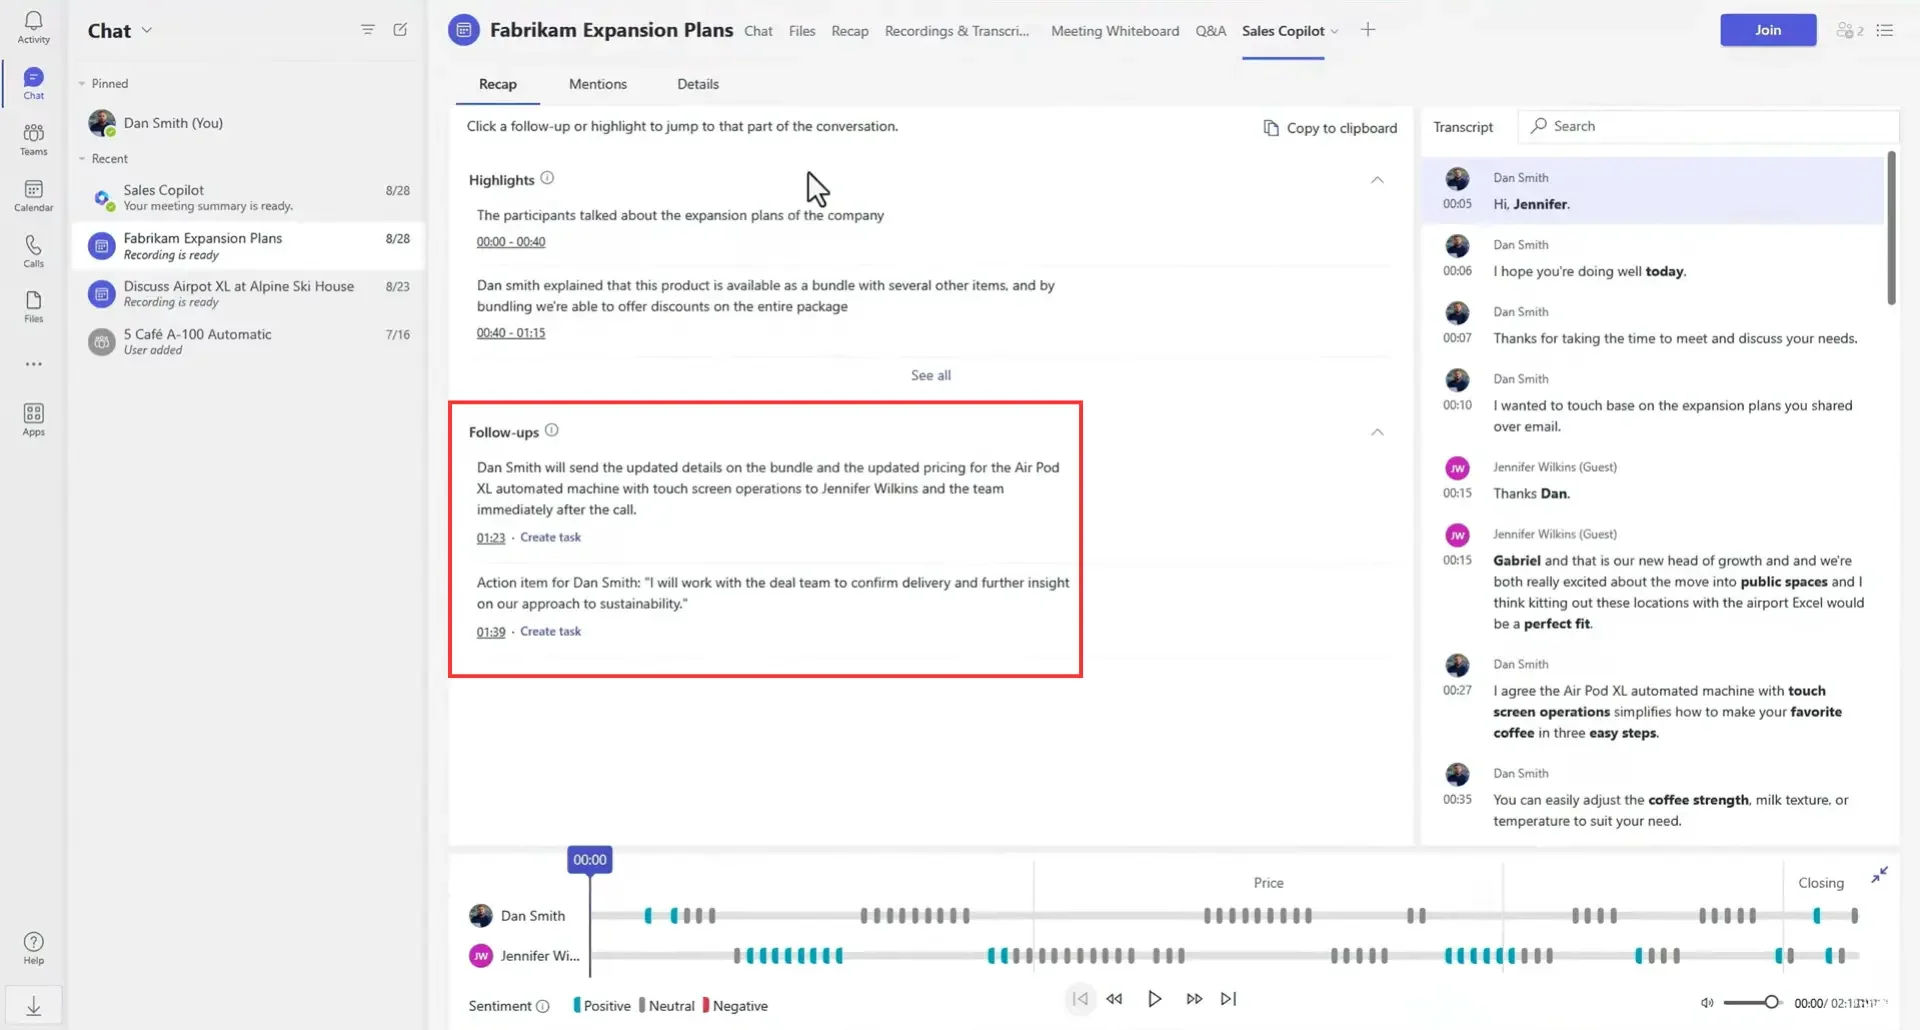Mute audio with the speaker icon

tap(1707, 1003)
